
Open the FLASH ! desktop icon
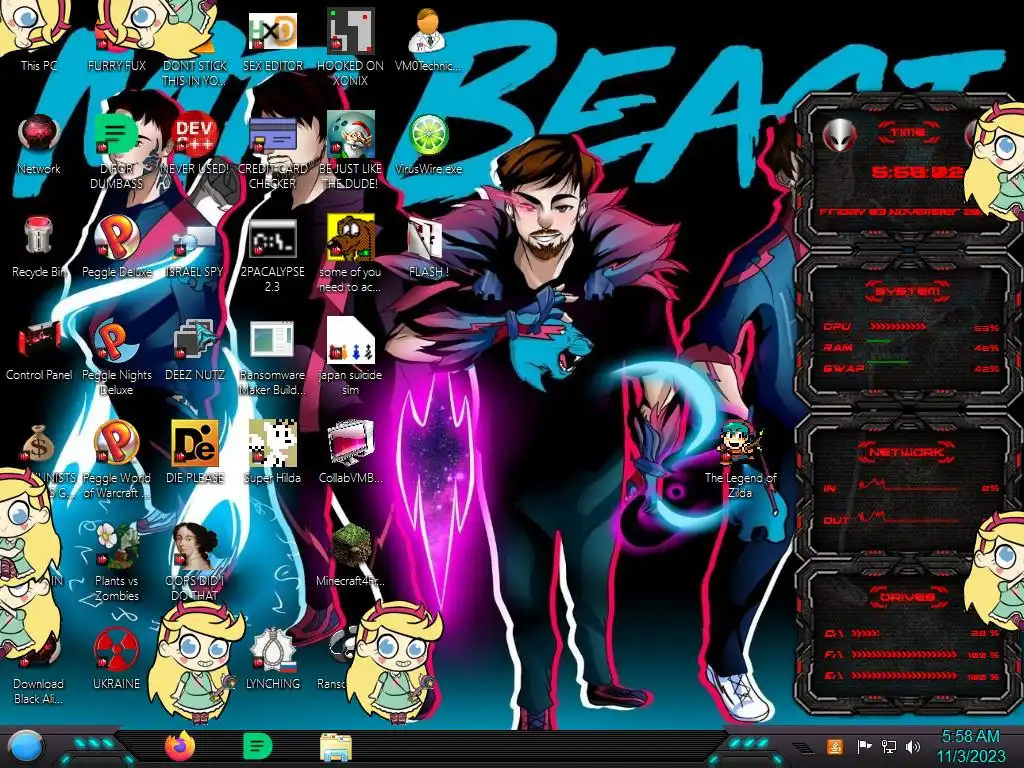click(x=428, y=247)
